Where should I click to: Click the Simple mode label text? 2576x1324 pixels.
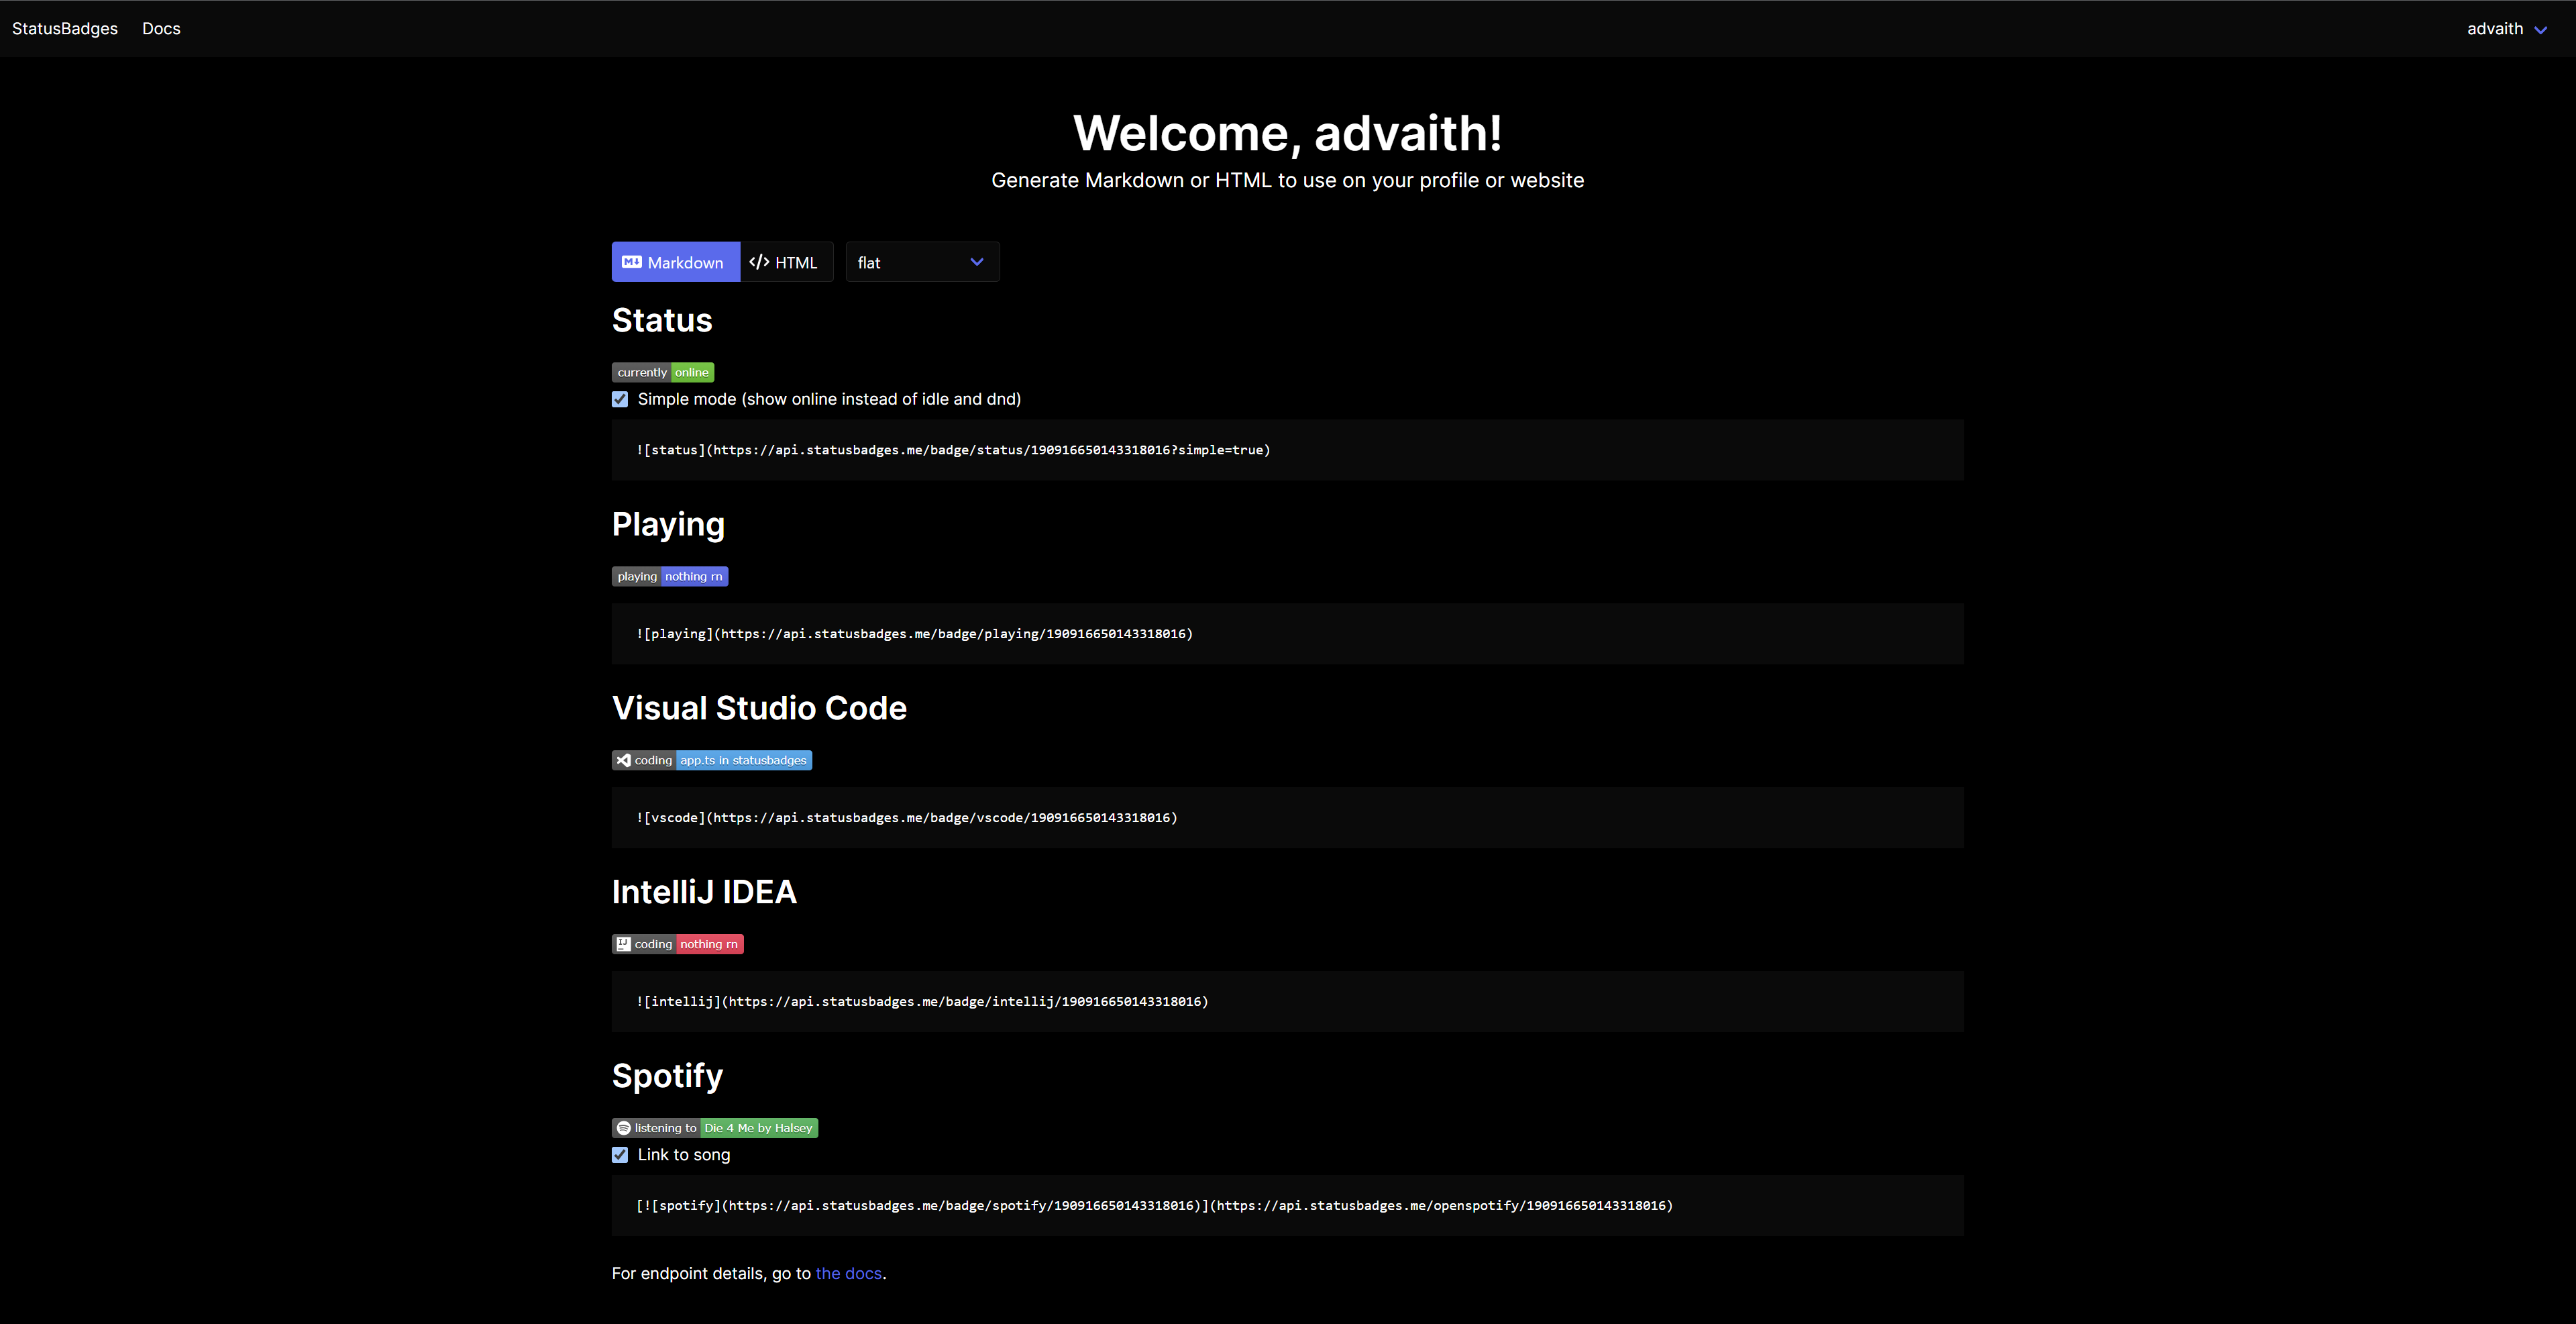[829, 399]
